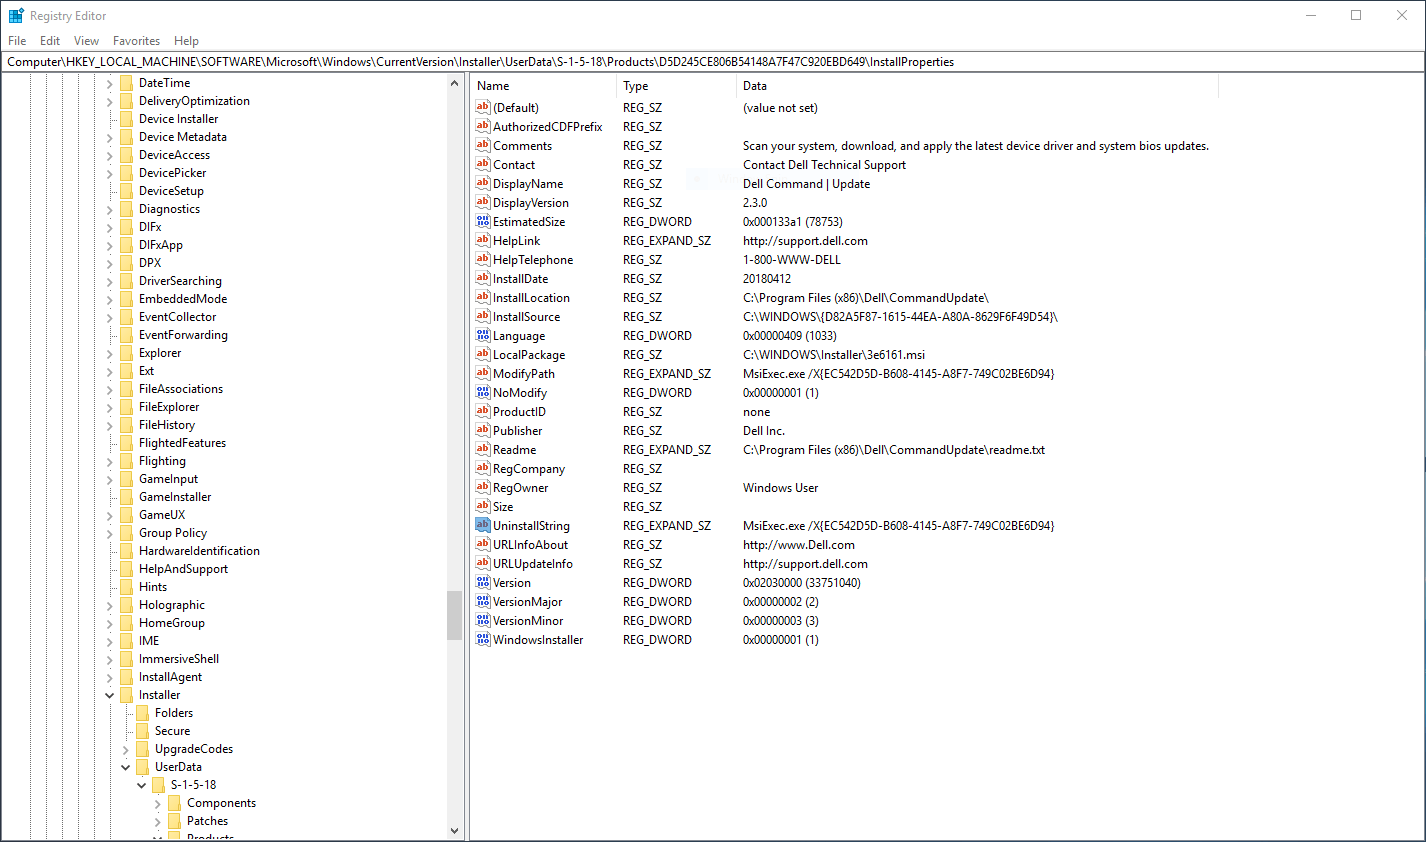Viewport: 1426px width, 842px height.
Task: Select the InstallDate value name
Action: (x=520, y=279)
